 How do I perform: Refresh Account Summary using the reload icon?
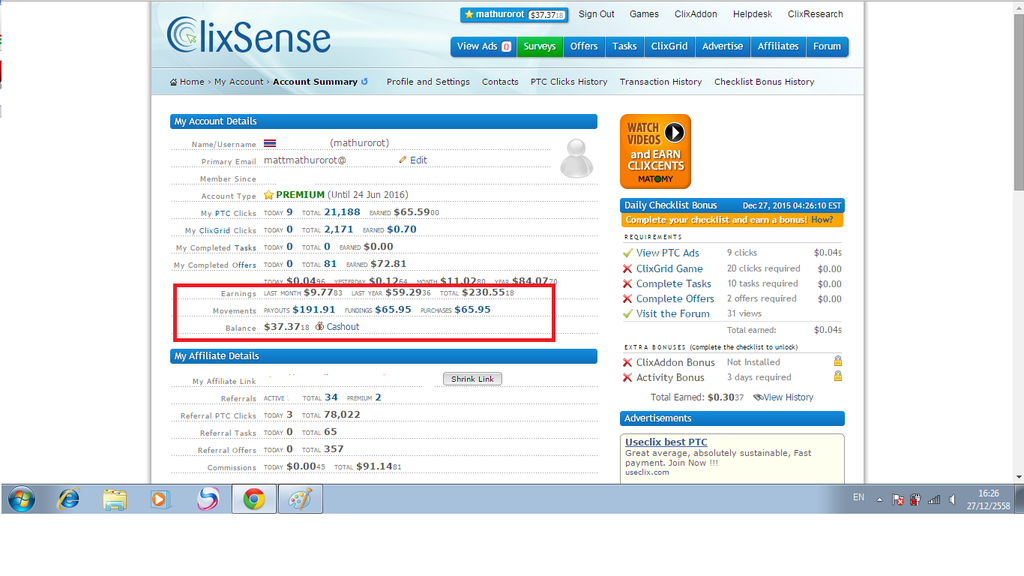coord(364,82)
